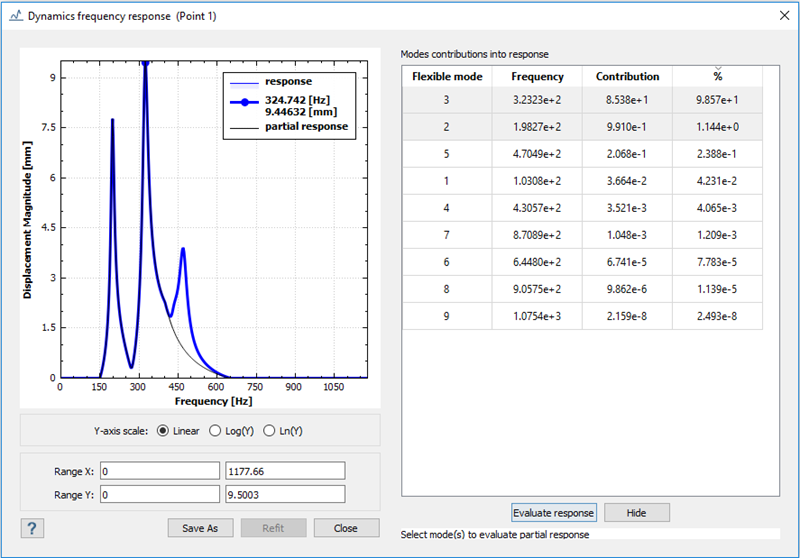Click Range X minimum input field

pos(158,471)
